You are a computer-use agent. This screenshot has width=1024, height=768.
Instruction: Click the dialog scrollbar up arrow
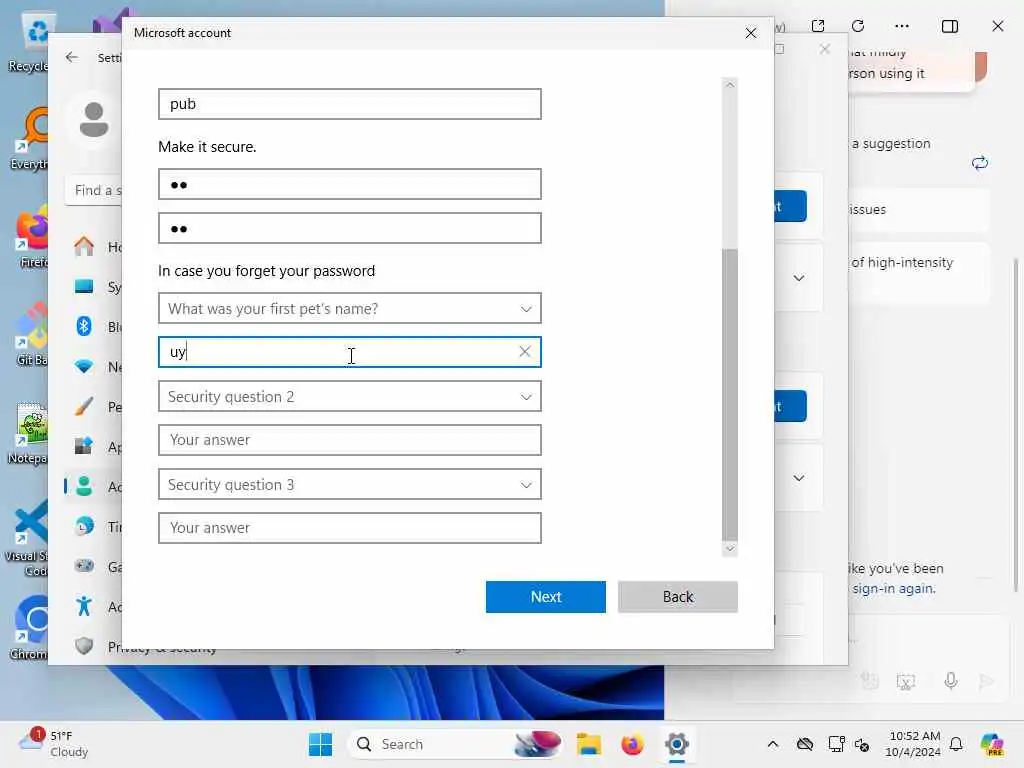(x=730, y=85)
